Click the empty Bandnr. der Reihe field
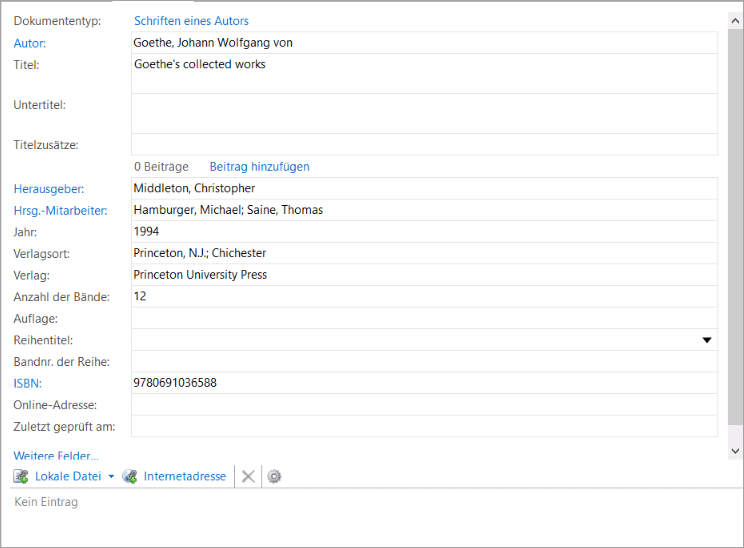This screenshot has height=548, width=744. 424,361
